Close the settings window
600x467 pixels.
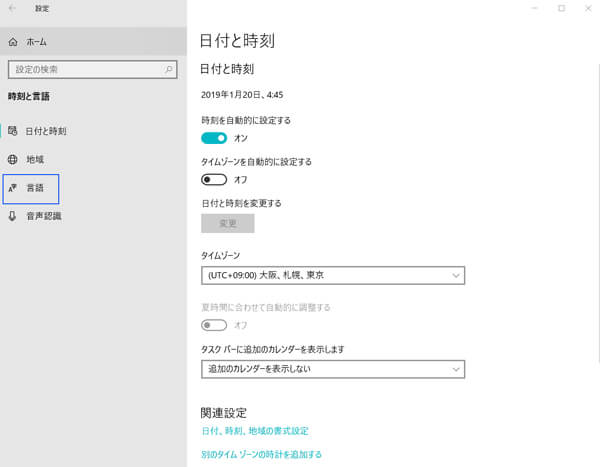tap(588, 8)
